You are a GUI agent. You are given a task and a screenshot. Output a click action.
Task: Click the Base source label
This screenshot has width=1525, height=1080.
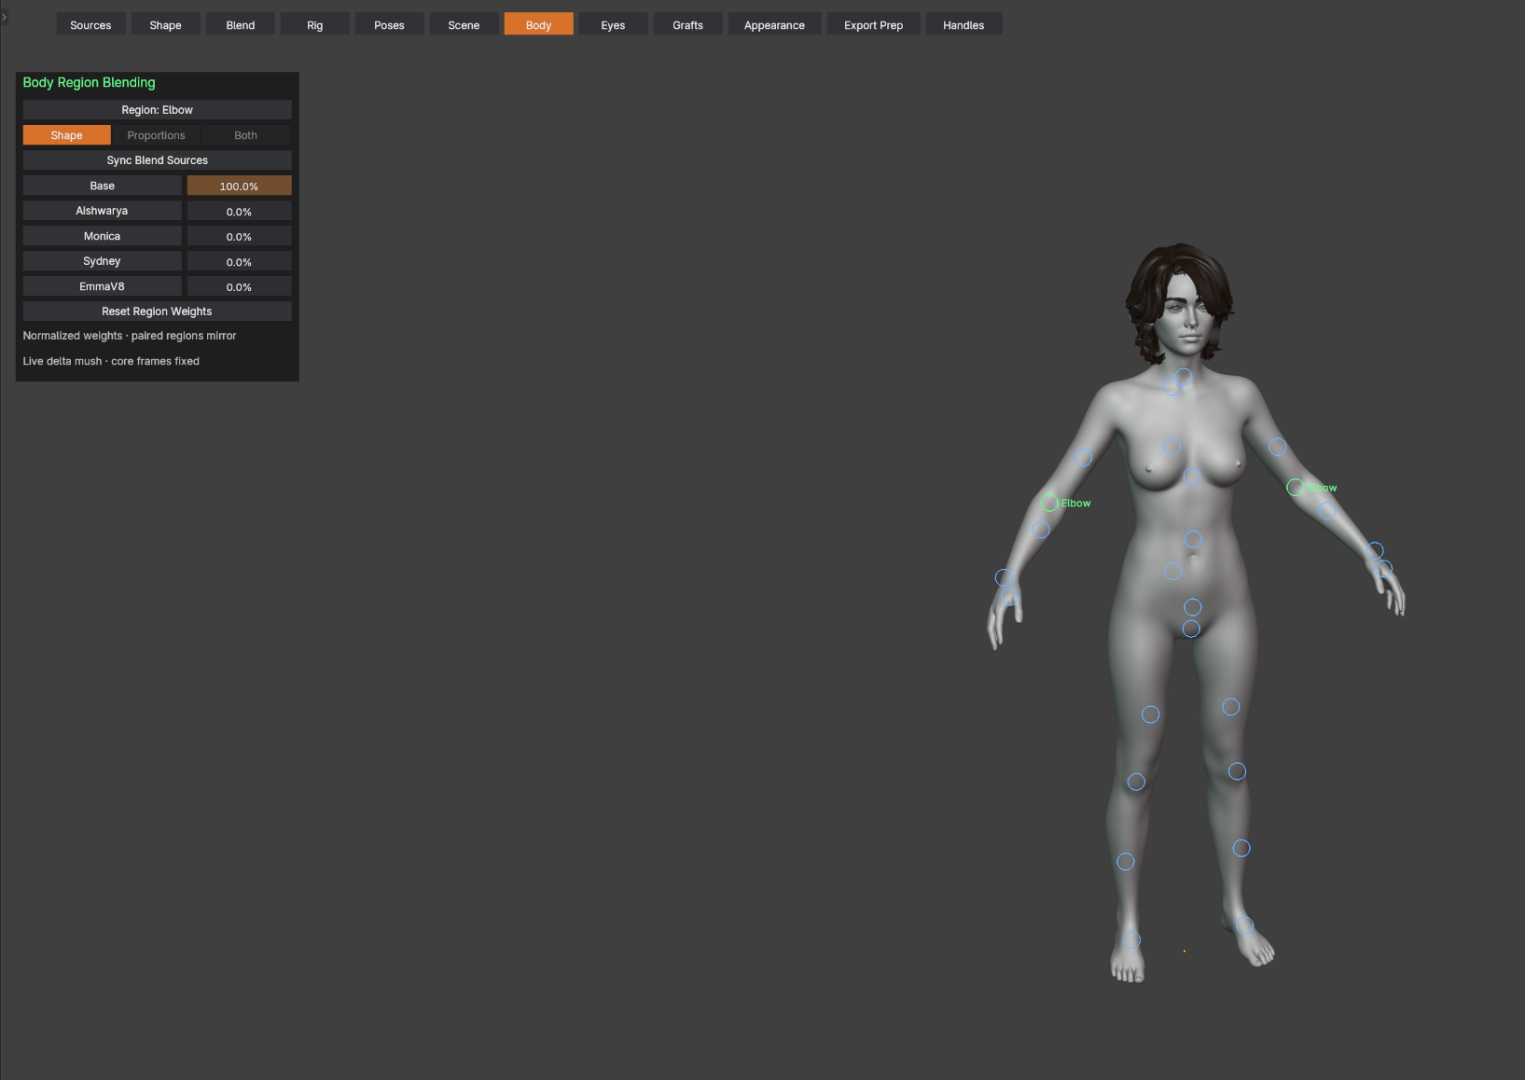coord(102,186)
